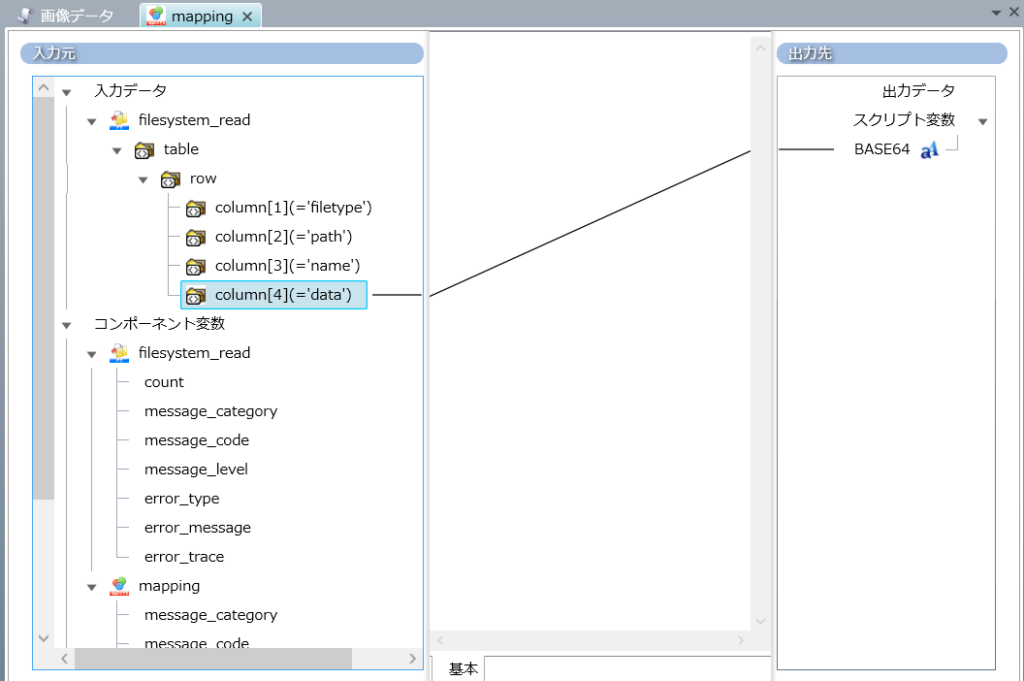Collapse the 入力データ tree node
The width and height of the screenshot is (1024, 681).
point(67,92)
